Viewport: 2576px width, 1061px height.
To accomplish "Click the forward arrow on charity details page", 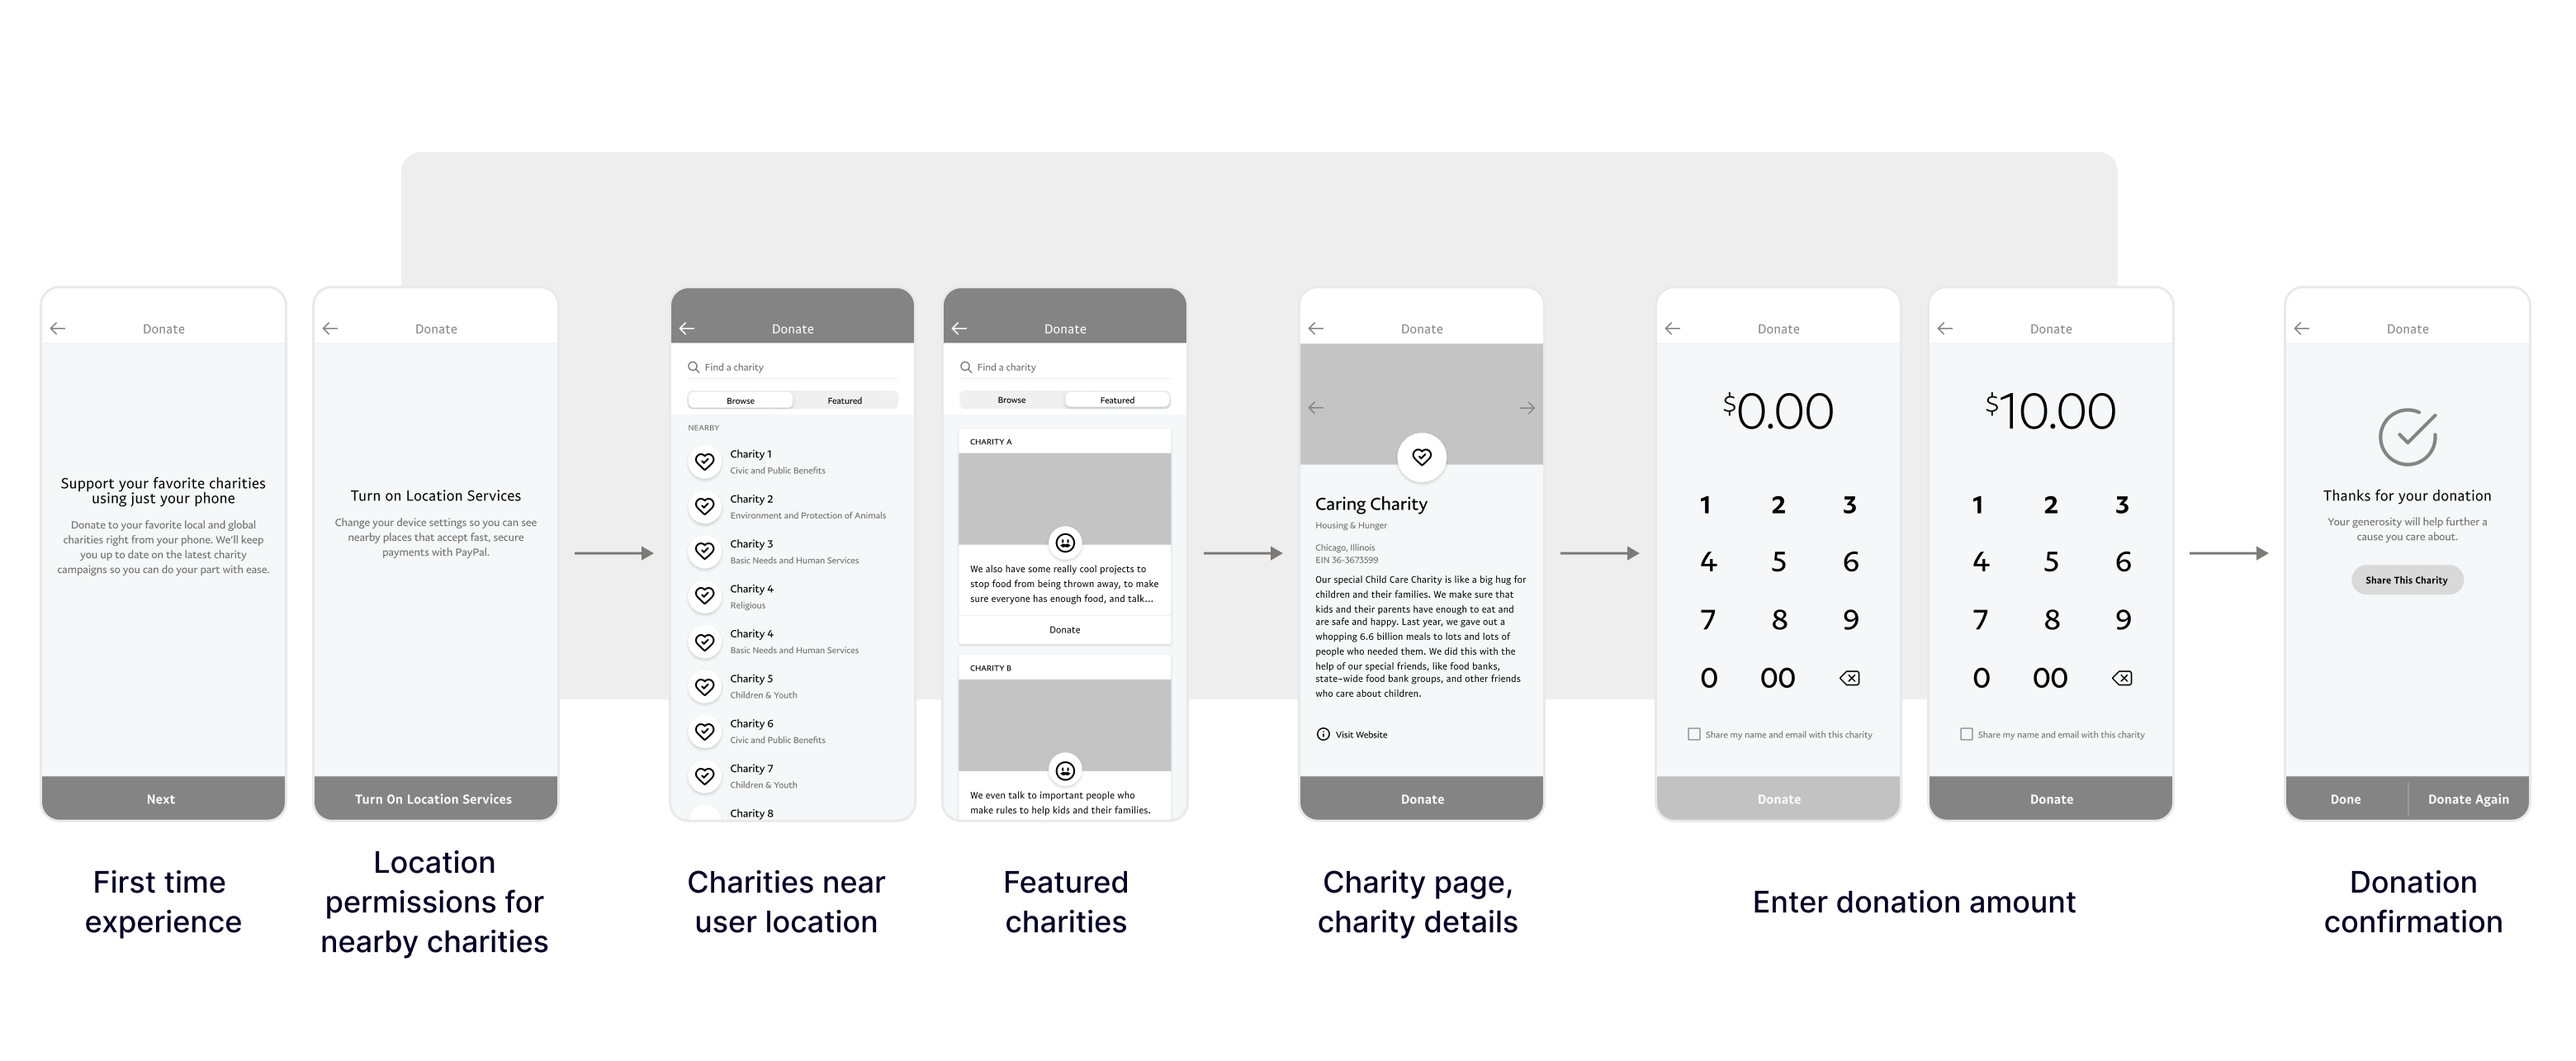I will click(1525, 407).
